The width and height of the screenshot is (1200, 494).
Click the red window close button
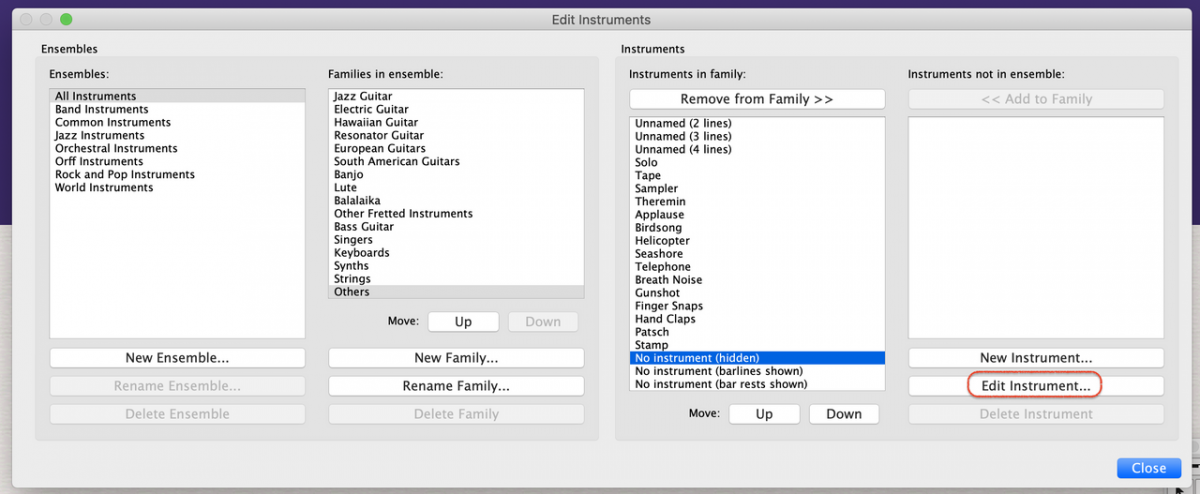27,20
